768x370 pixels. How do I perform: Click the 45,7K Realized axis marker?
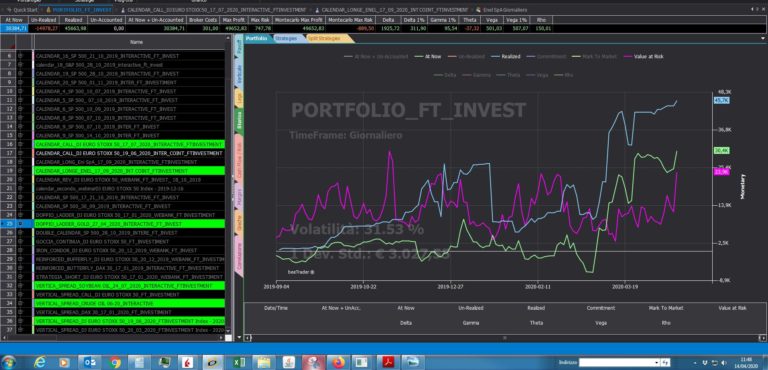click(x=721, y=100)
